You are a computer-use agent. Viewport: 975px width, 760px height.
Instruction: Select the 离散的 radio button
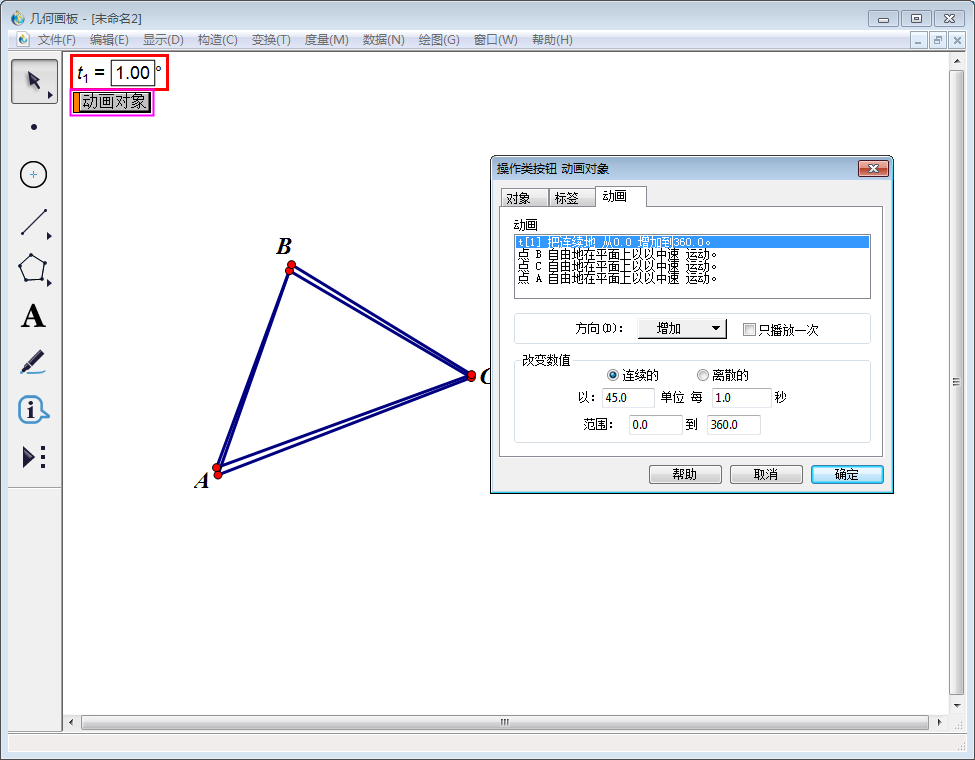pyautogui.click(x=703, y=375)
